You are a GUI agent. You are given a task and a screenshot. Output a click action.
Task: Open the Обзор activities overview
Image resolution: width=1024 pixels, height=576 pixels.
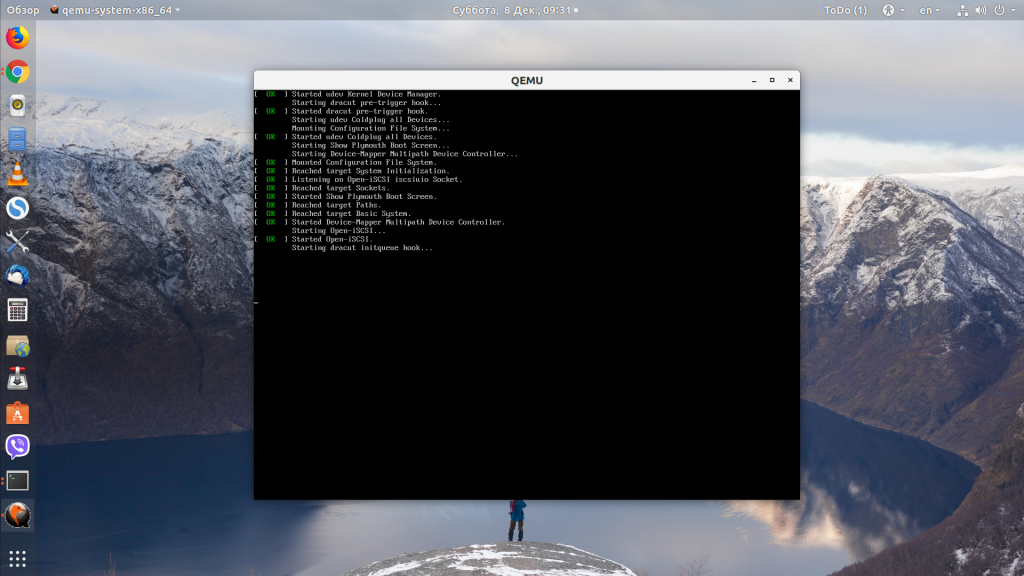tap(23, 10)
